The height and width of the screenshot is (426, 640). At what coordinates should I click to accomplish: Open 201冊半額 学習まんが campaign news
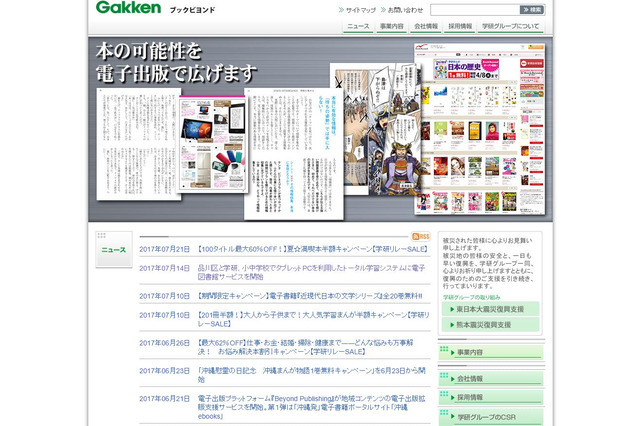coord(313,319)
